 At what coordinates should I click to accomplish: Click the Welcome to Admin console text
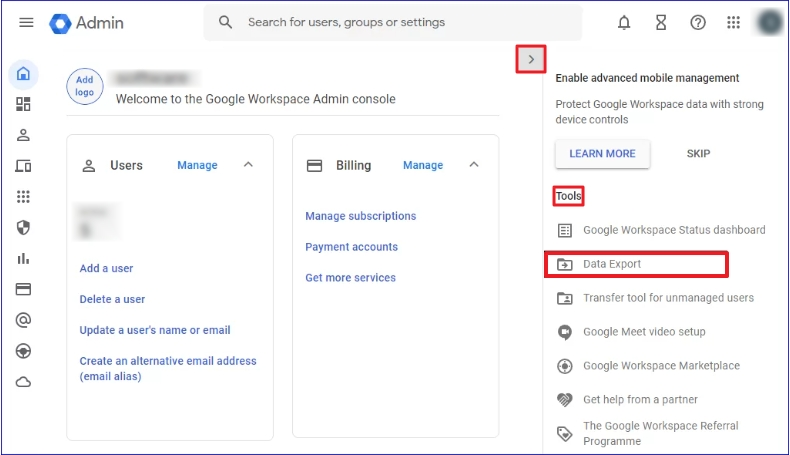click(x=255, y=99)
